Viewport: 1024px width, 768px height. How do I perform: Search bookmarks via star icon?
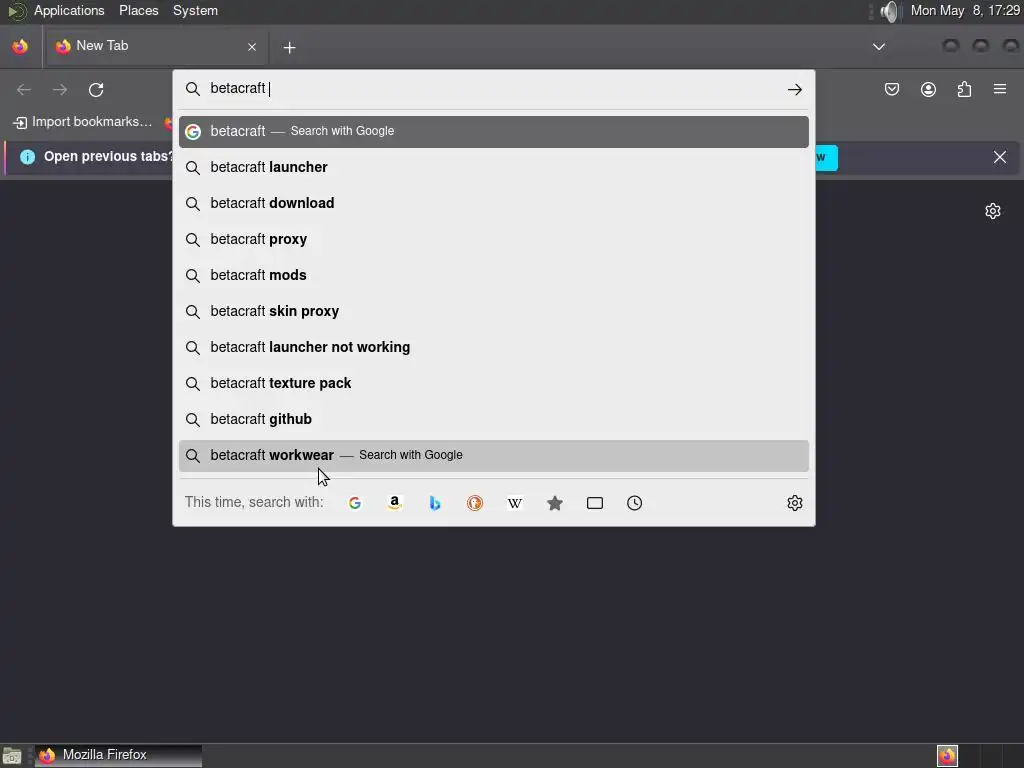[554, 503]
